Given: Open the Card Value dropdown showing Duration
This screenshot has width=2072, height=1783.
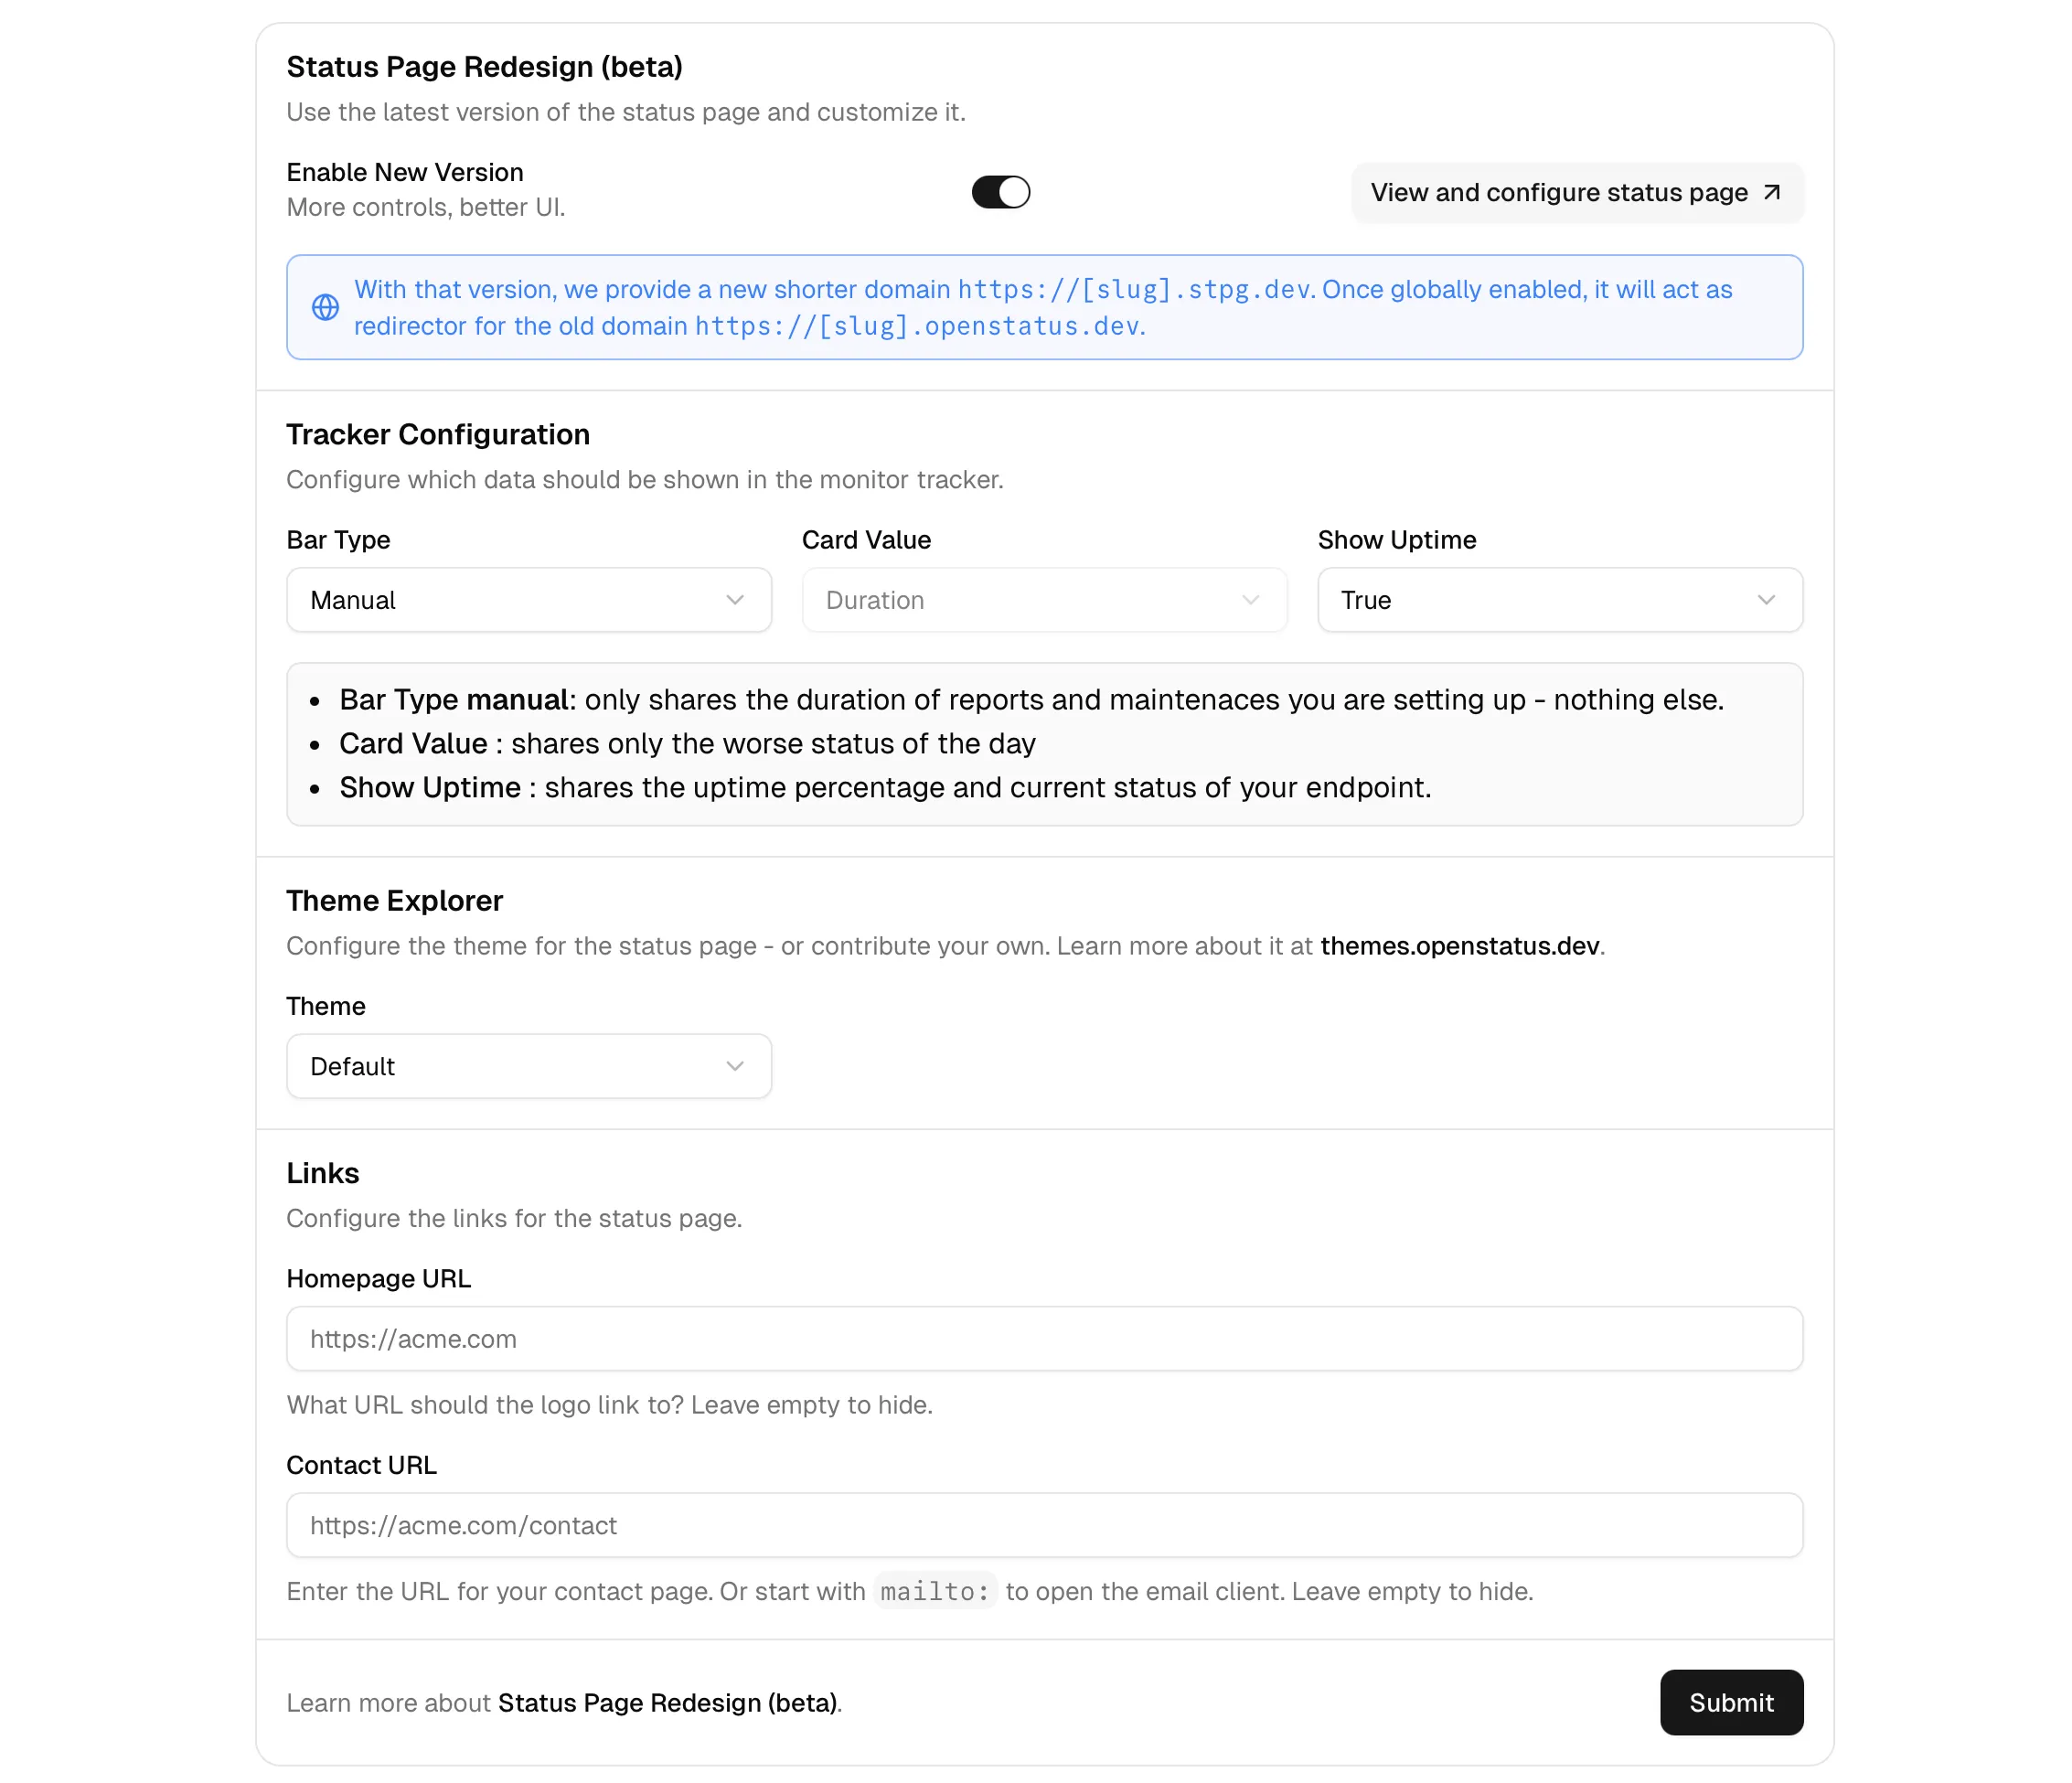Looking at the screenshot, I should pos(1043,599).
